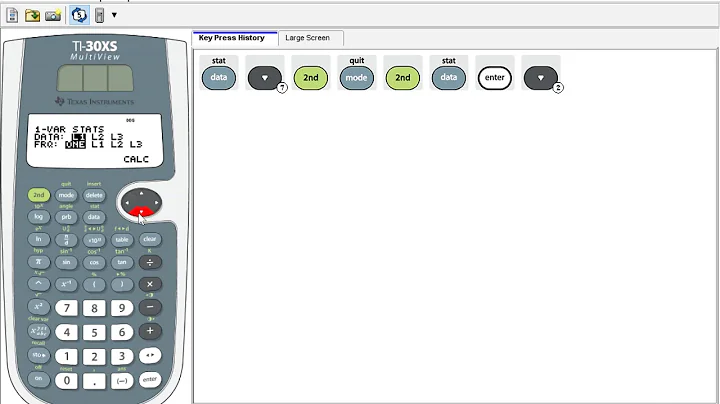This screenshot has height=404, width=720.
Task: Click the tan key on calculator
Action: 122,262
